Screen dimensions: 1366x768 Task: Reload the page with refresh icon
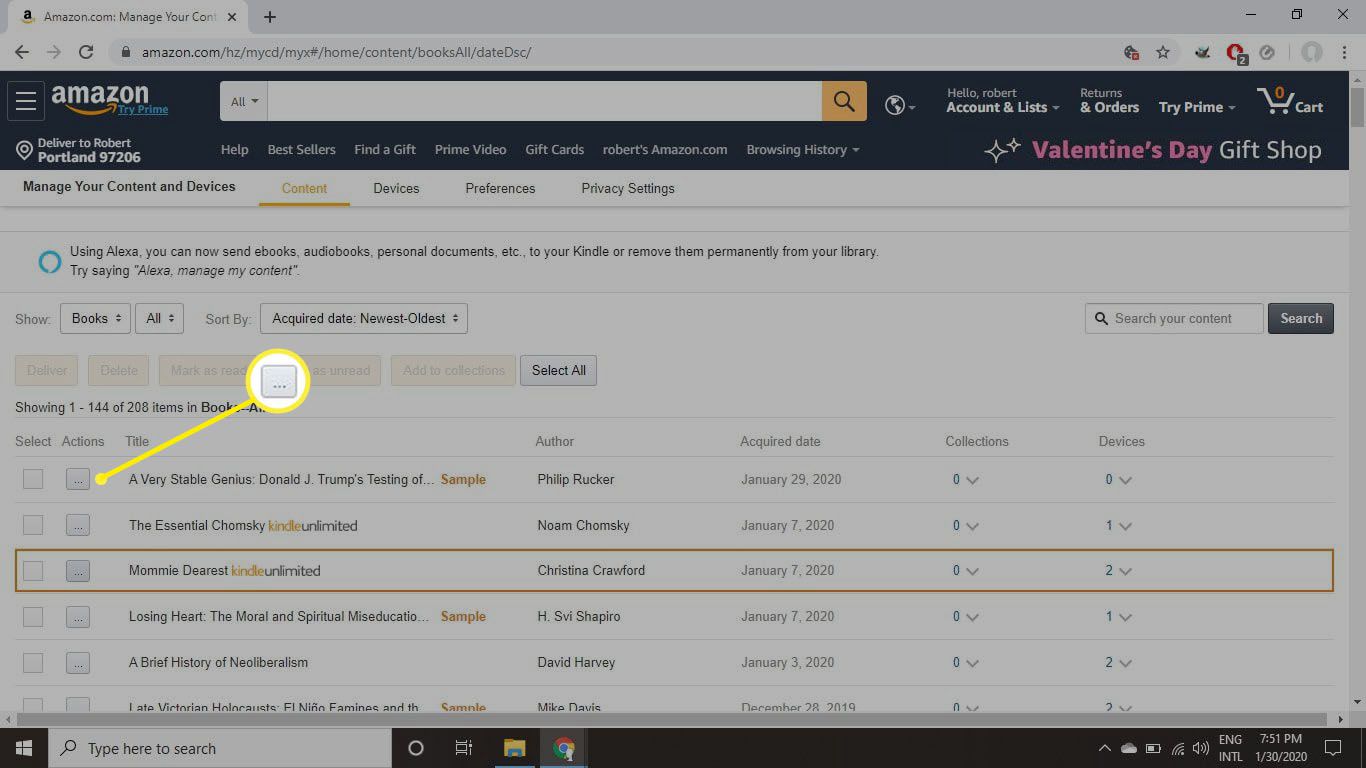pyautogui.click(x=86, y=52)
